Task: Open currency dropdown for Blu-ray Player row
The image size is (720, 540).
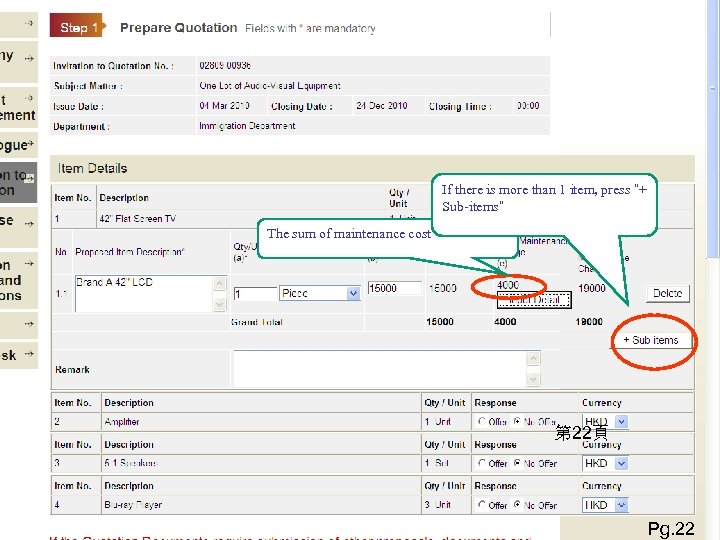Action: click(x=621, y=505)
